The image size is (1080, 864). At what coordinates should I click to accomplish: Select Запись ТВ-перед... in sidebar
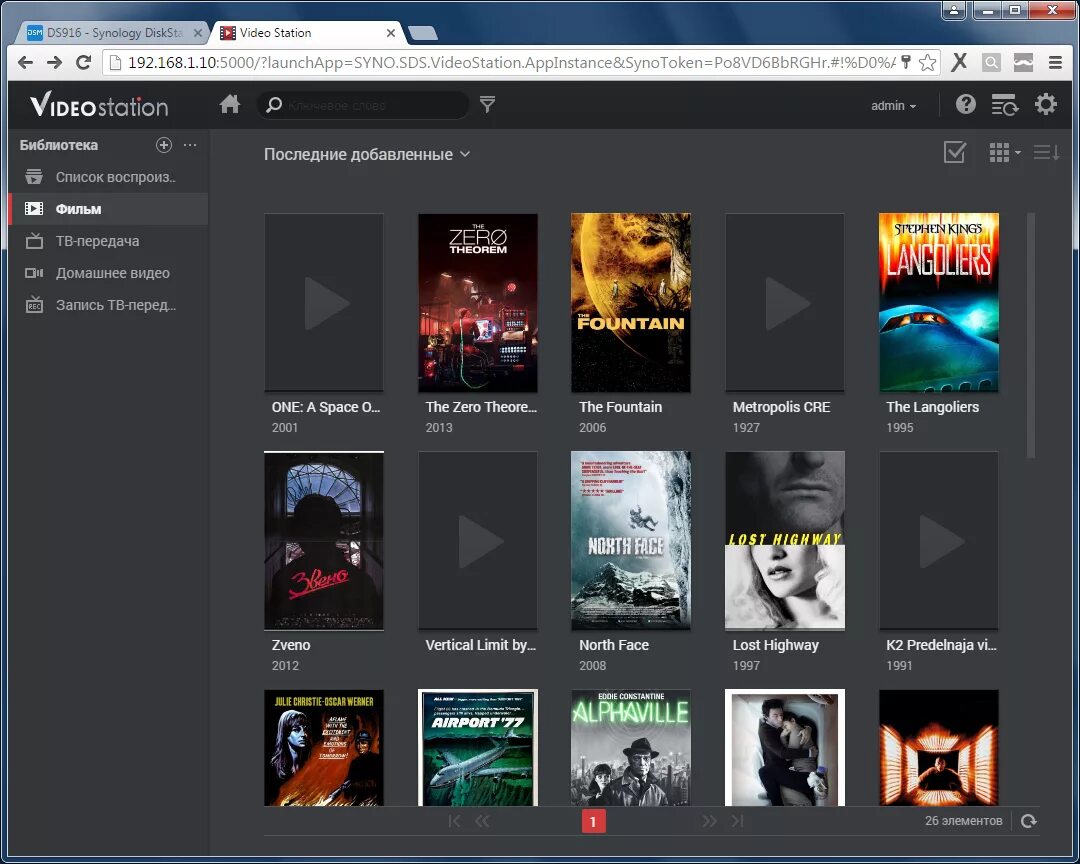pos(108,305)
